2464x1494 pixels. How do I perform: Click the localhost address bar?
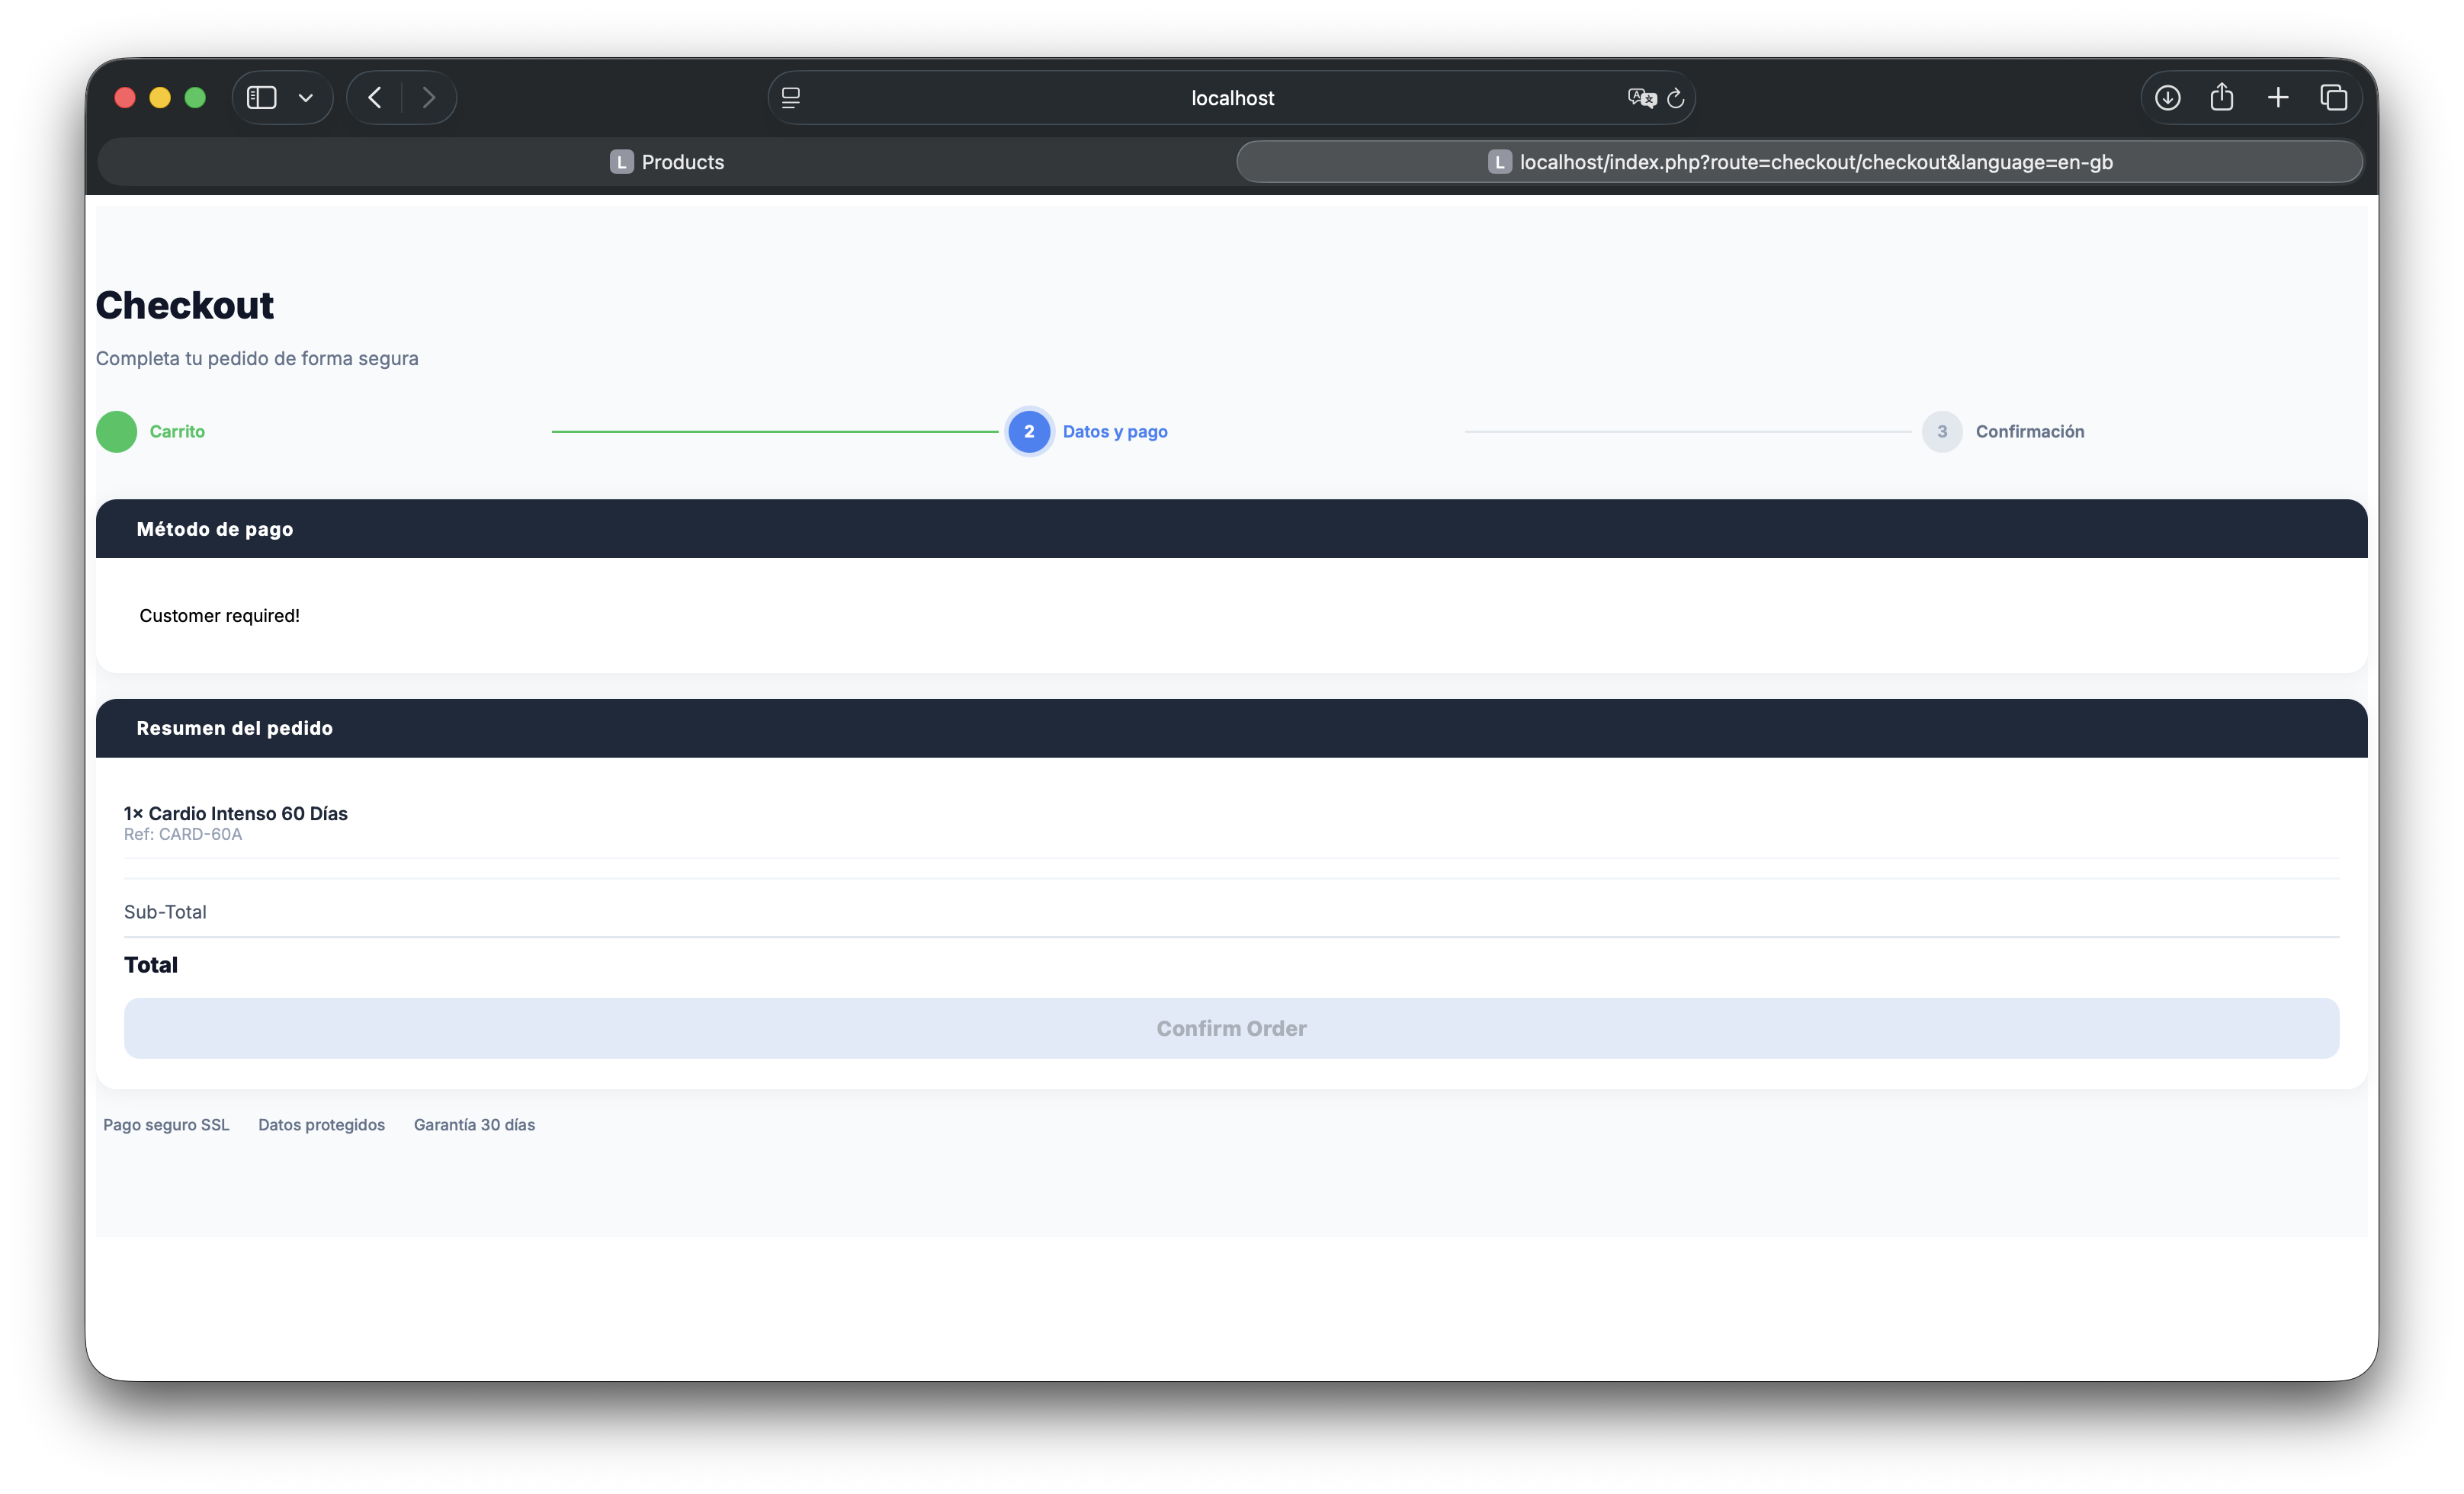[1231, 98]
